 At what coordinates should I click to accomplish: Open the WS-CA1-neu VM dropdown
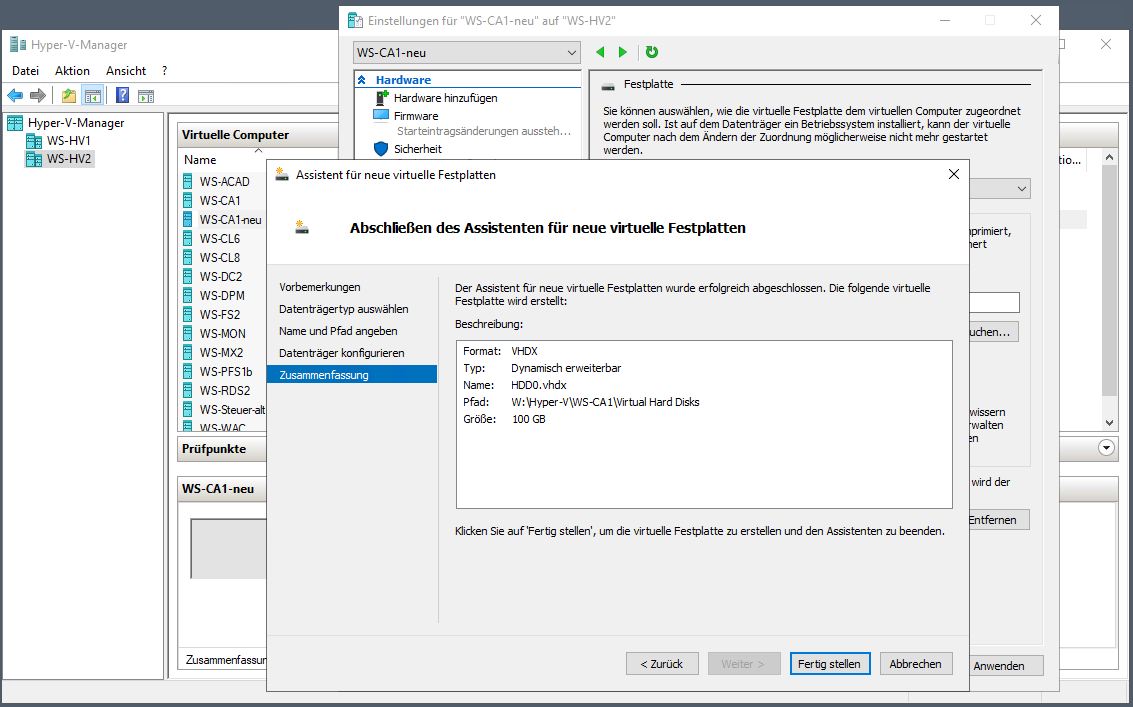[467, 53]
